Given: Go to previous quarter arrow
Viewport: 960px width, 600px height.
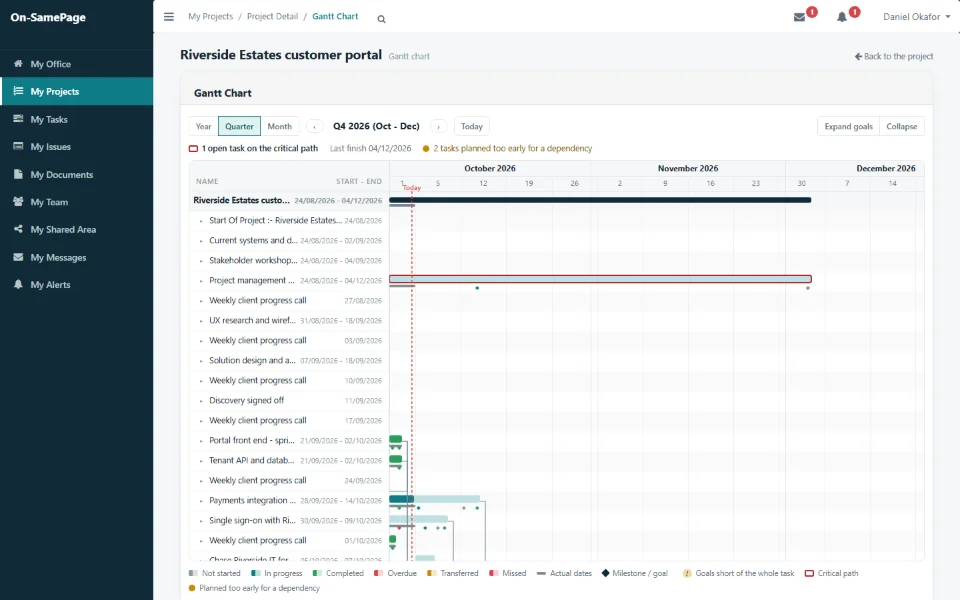Looking at the screenshot, I should (315, 126).
